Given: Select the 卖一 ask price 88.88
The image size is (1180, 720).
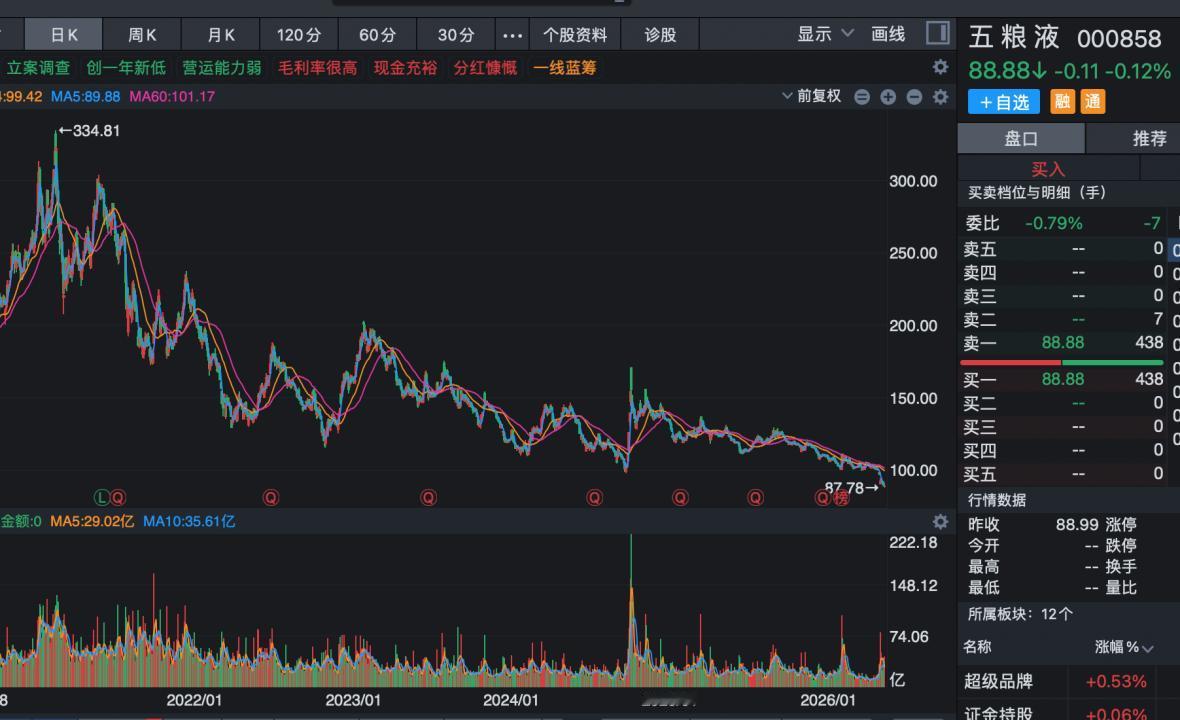Looking at the screenshot, I should point(1063,343).
